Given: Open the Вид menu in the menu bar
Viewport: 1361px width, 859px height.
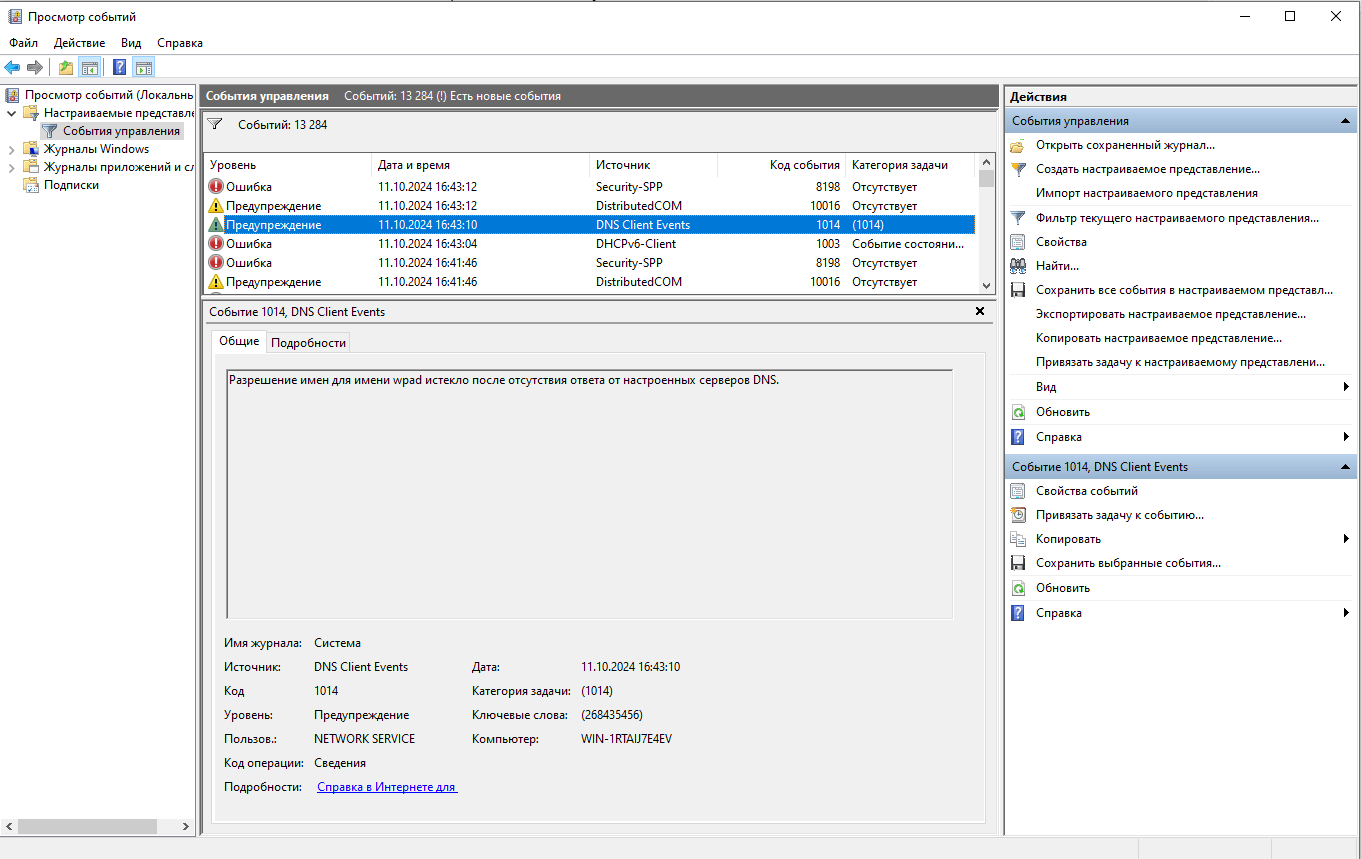Looking at the screenshot, I should [131, 43].
